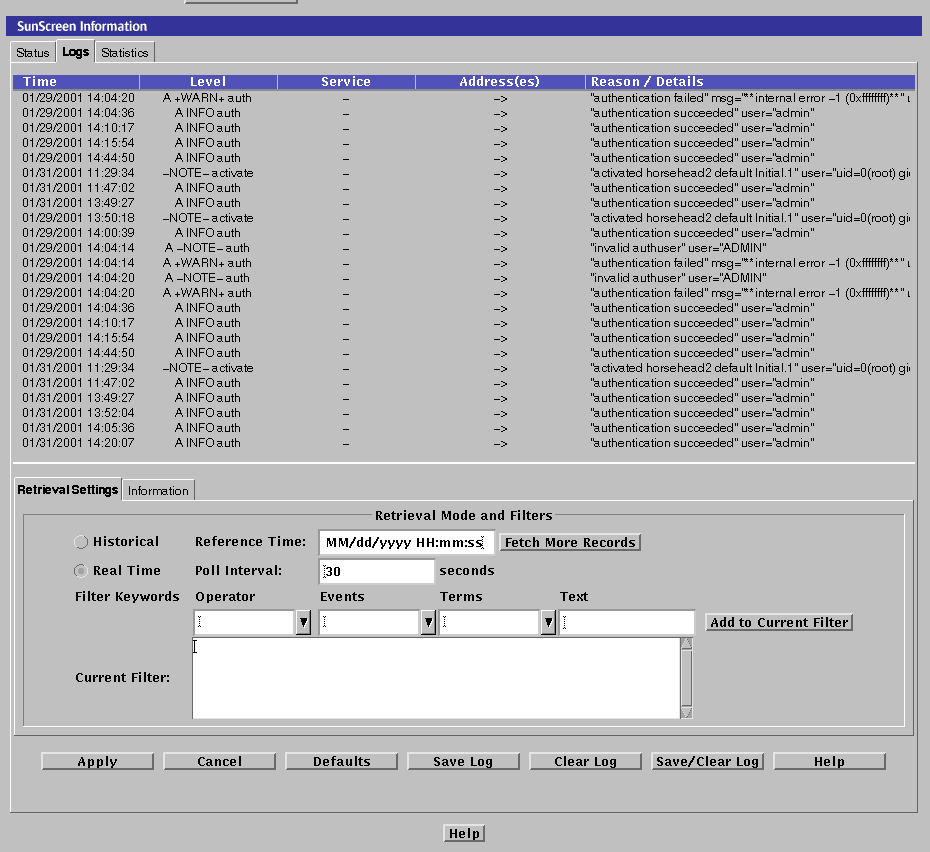Click the filter Text input field
The height and width of the screenshot is (852, 930).
click(x=626, y=622)
